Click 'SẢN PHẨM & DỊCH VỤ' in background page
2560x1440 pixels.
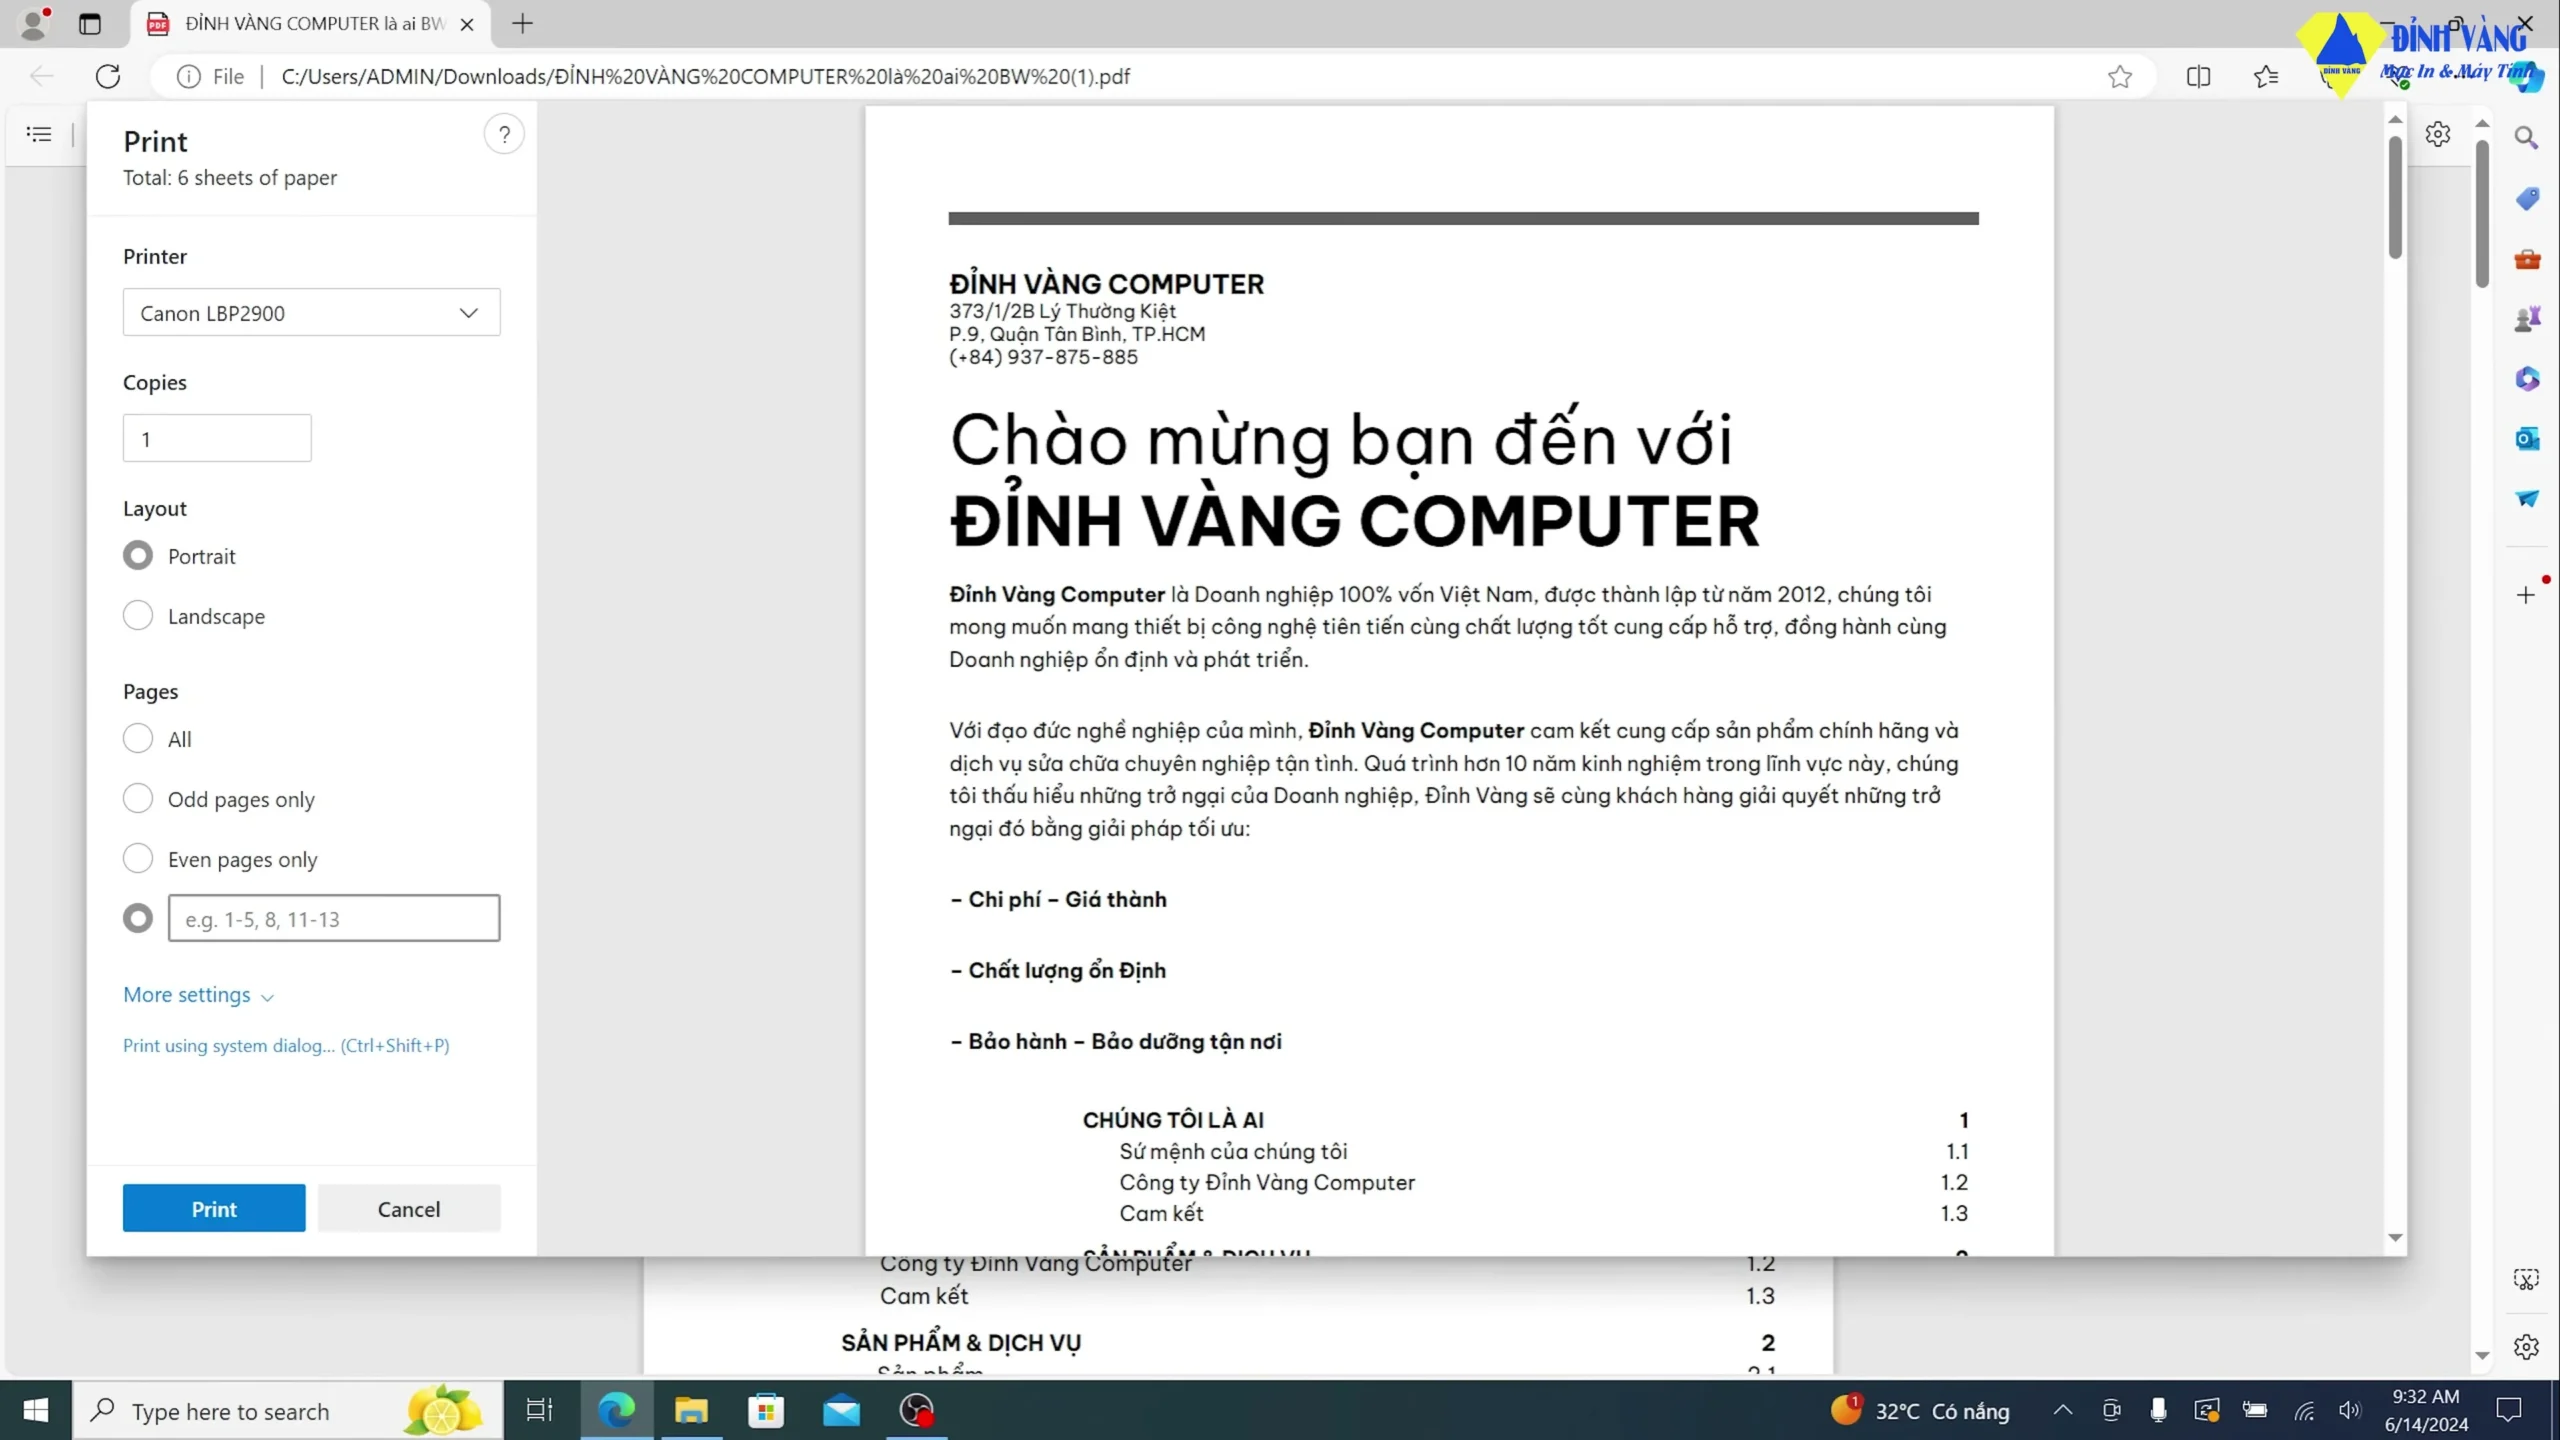[961, 1343]
